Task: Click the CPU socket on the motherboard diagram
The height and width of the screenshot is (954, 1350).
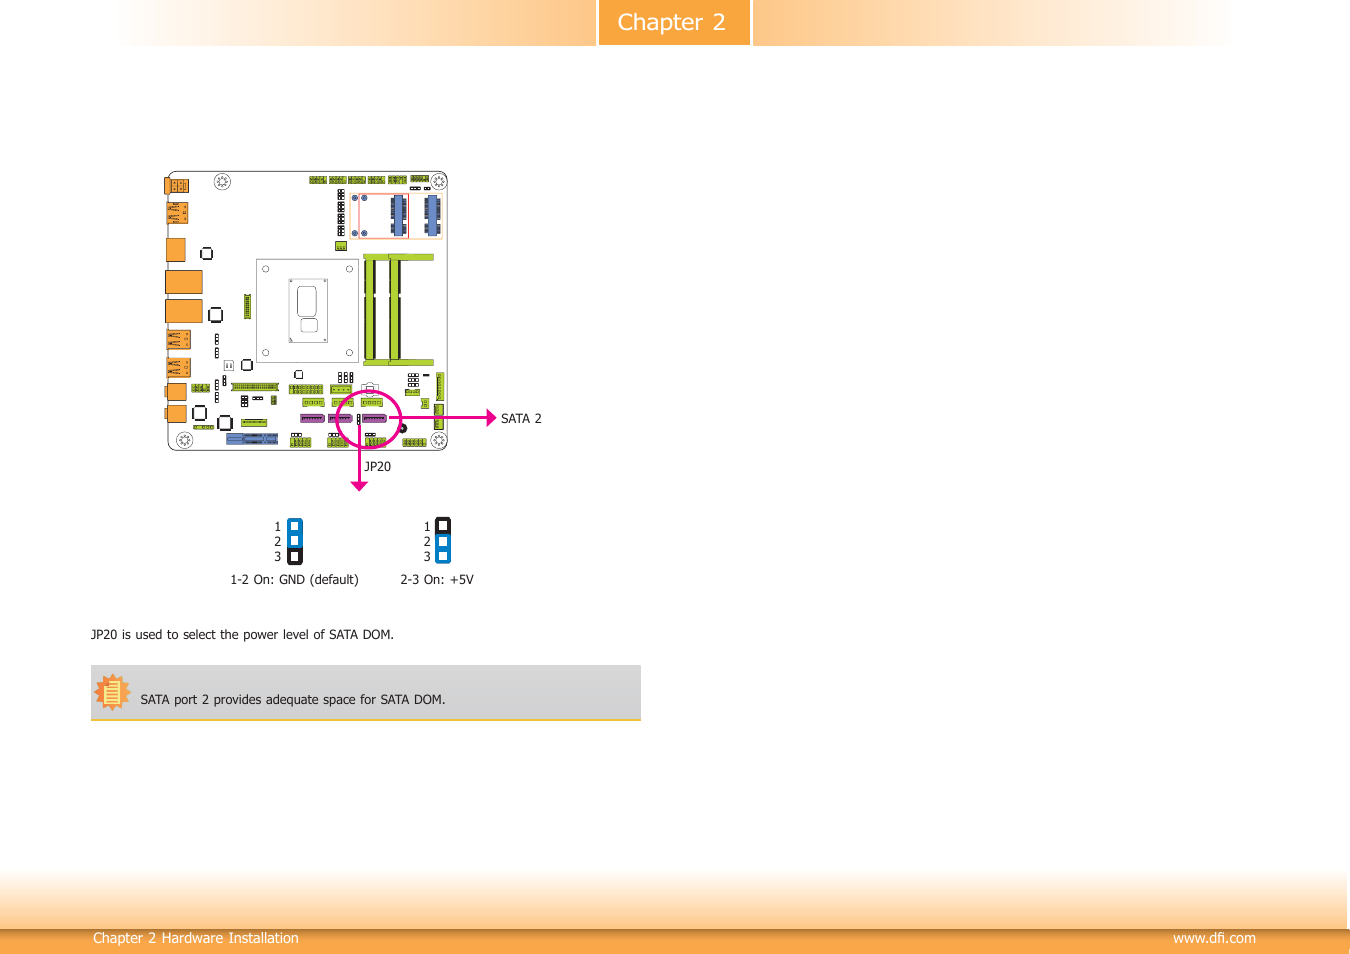Action: 307,311
